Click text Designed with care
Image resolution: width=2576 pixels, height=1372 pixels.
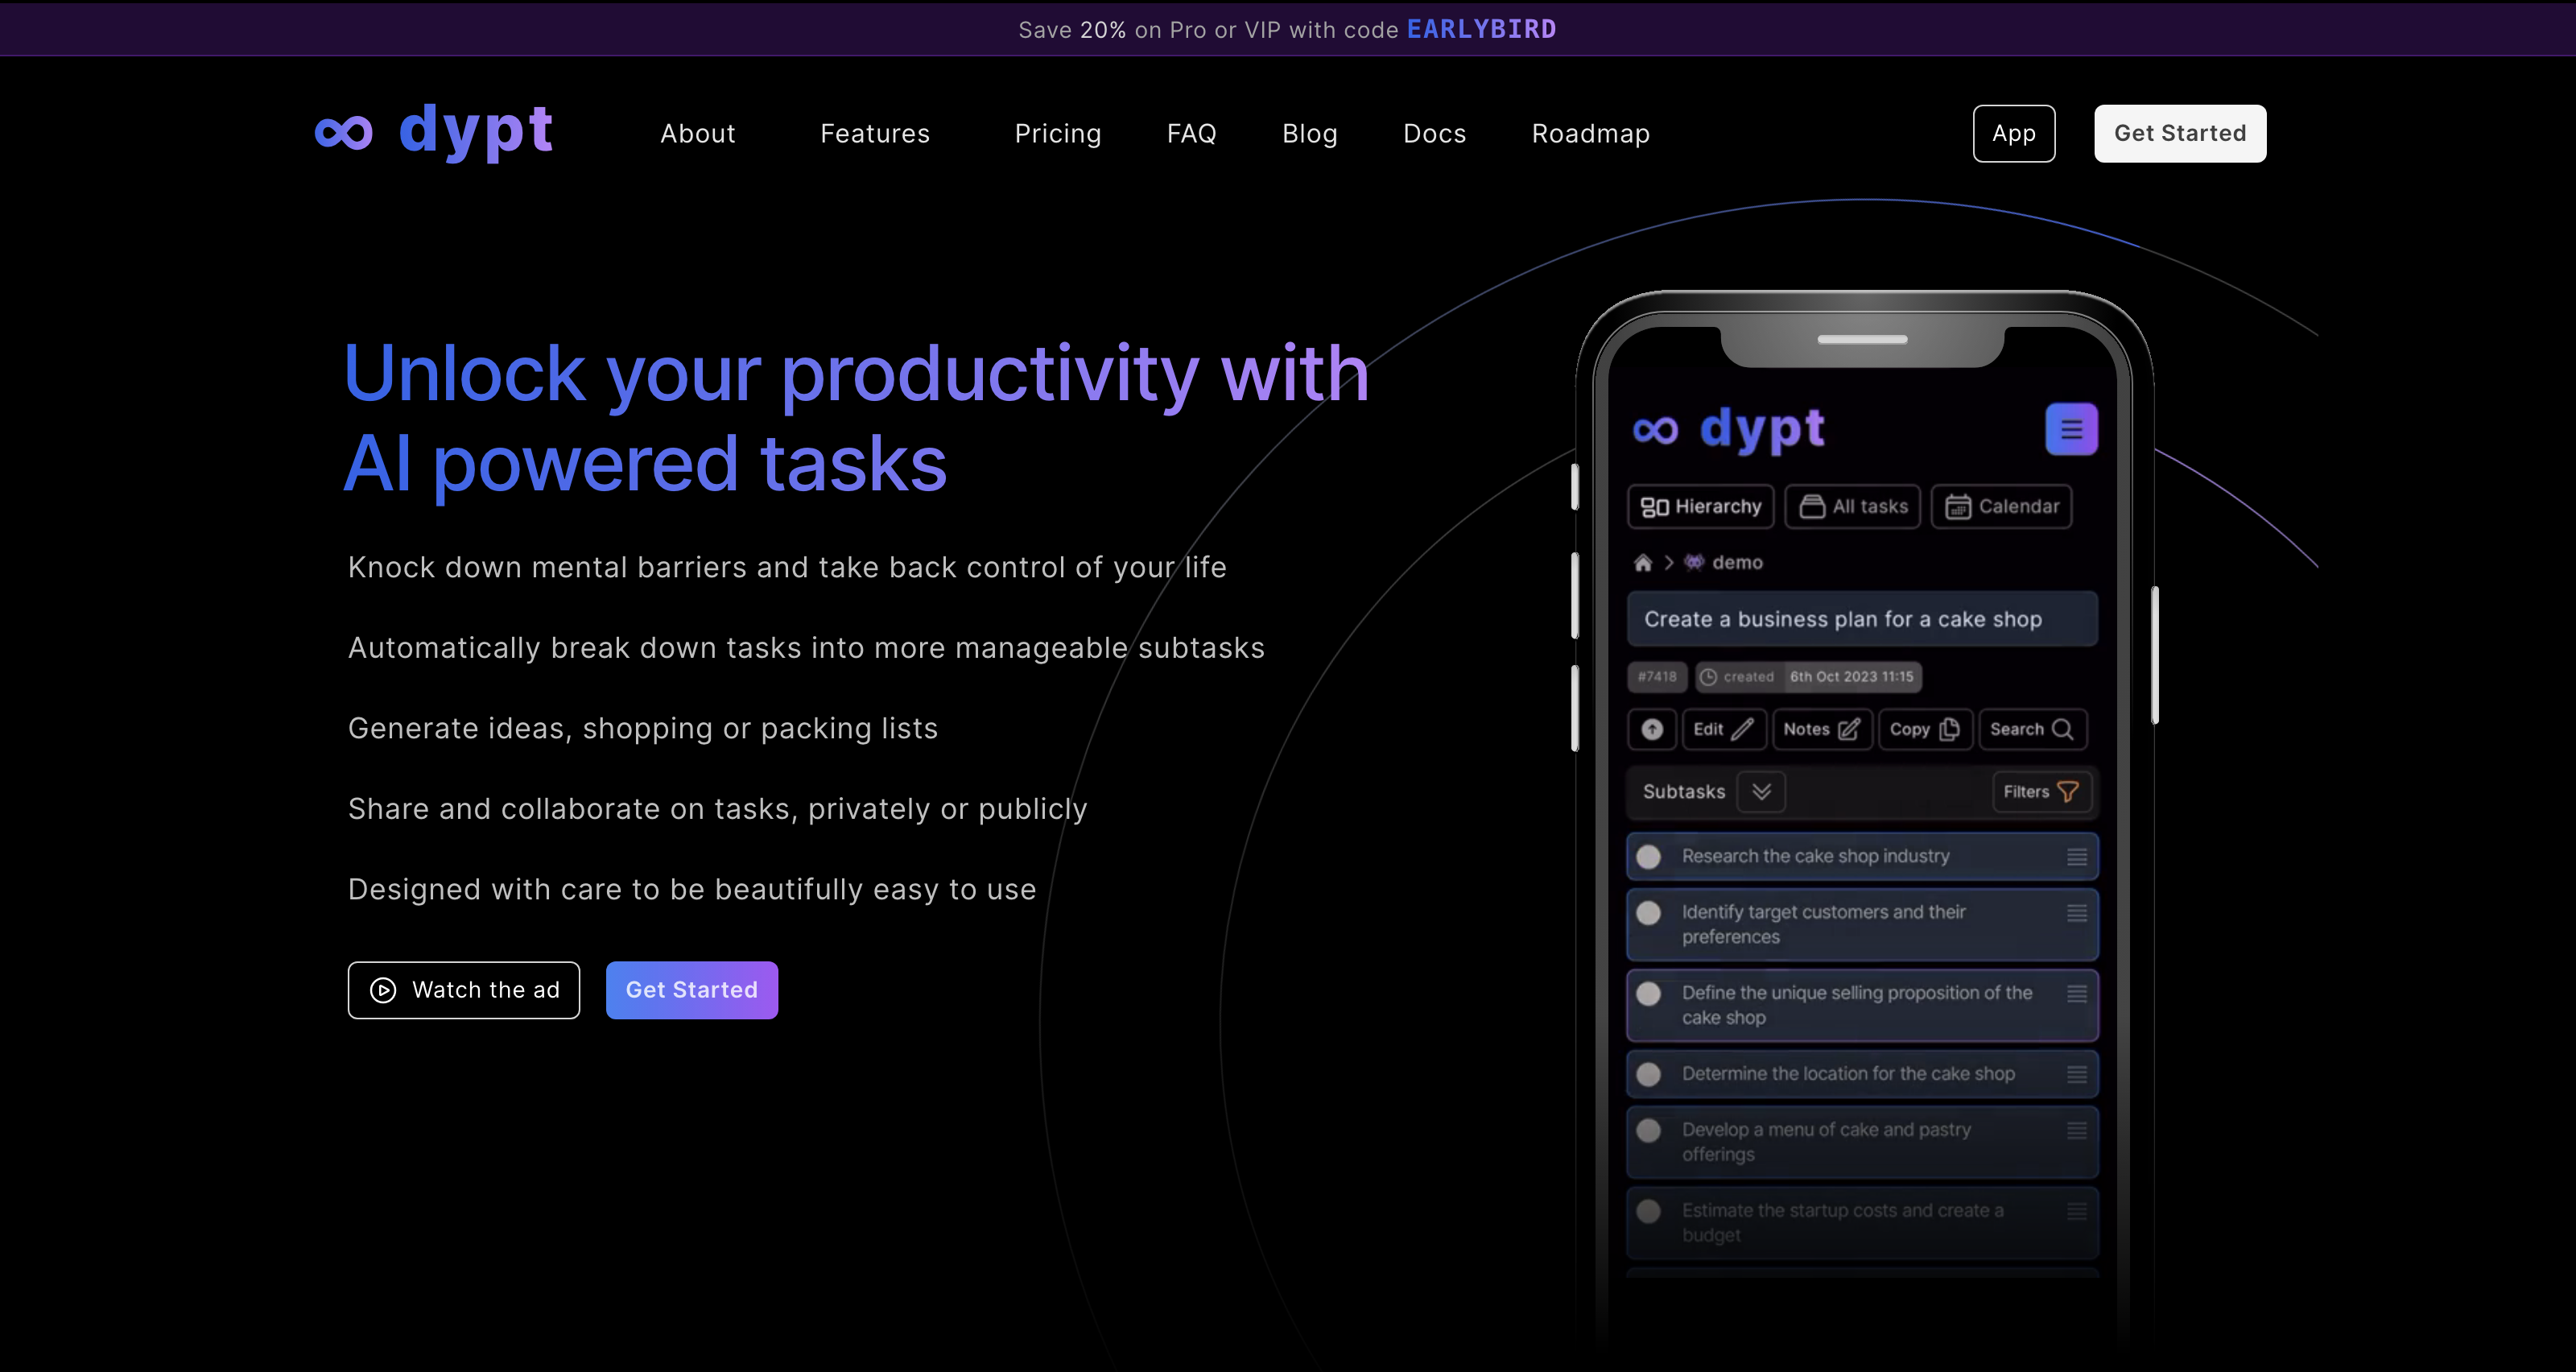click(692, 890)
